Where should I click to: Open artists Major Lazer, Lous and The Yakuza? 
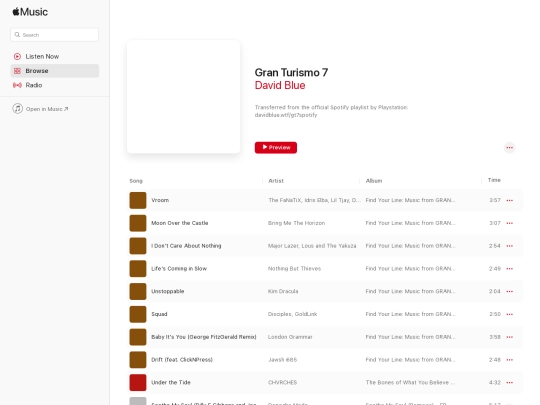(312, 246)
